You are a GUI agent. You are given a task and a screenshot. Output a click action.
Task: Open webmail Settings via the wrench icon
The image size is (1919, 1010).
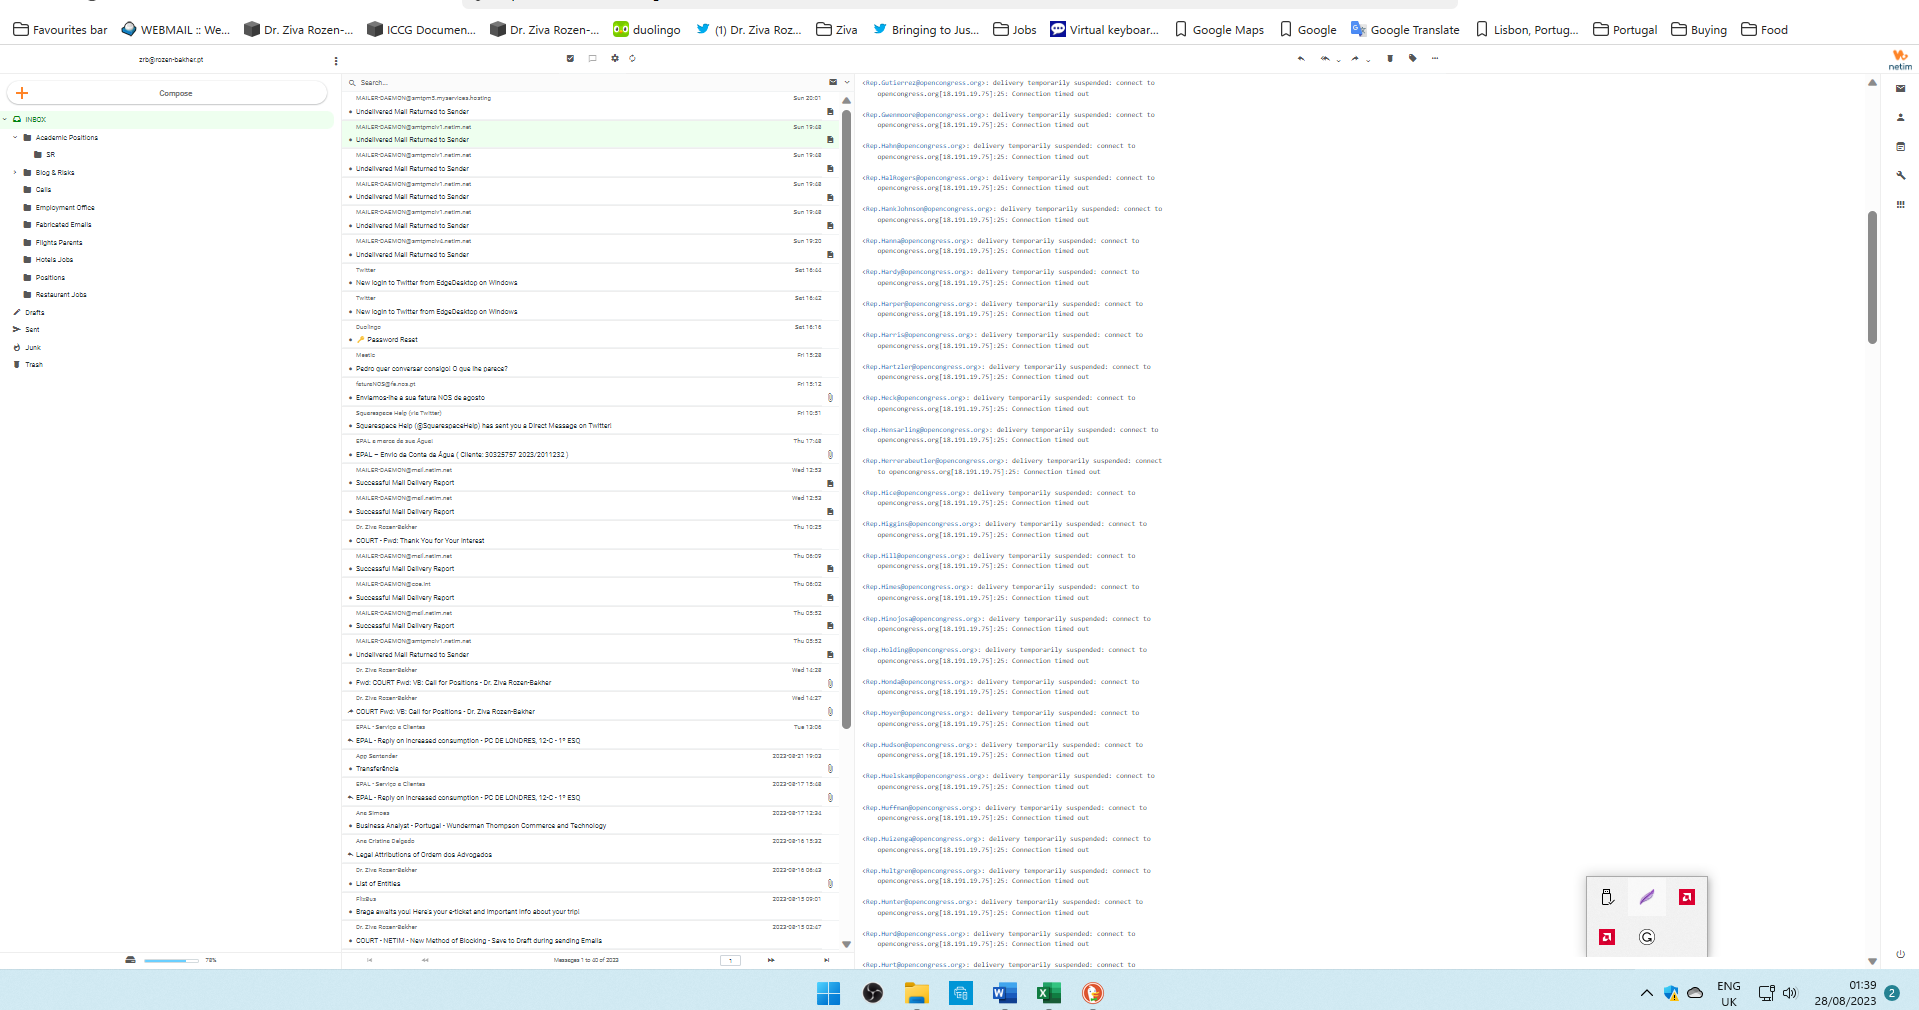click(x=1900, y=176)
